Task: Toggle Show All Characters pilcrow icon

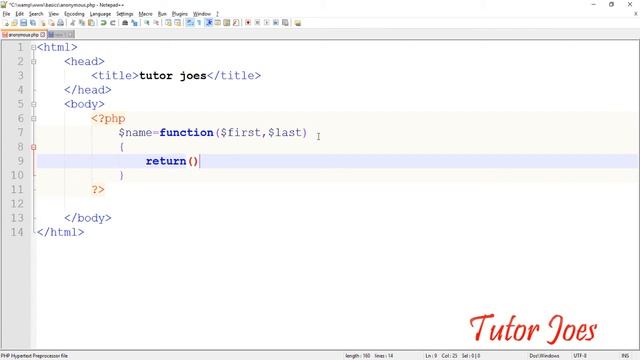Action: click(199, 23)
